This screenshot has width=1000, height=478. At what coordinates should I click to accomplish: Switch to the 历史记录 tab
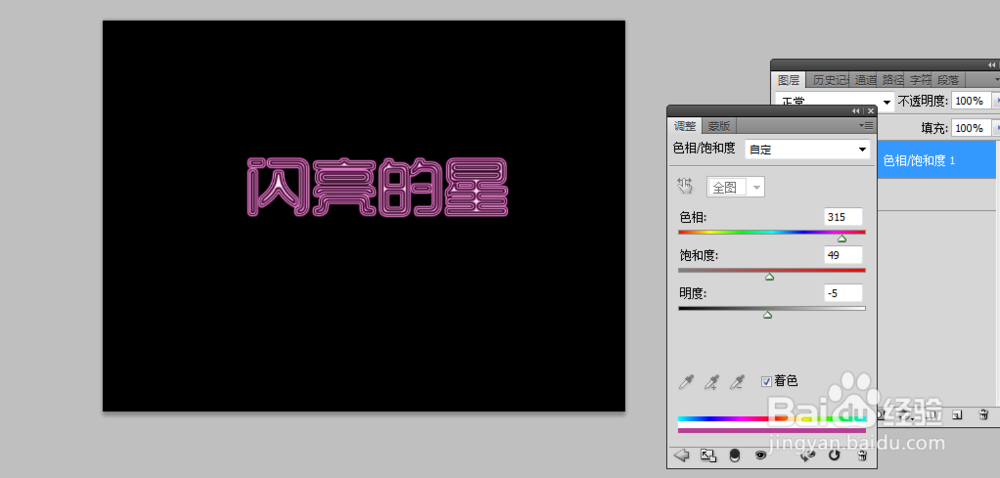coord(828,80)
